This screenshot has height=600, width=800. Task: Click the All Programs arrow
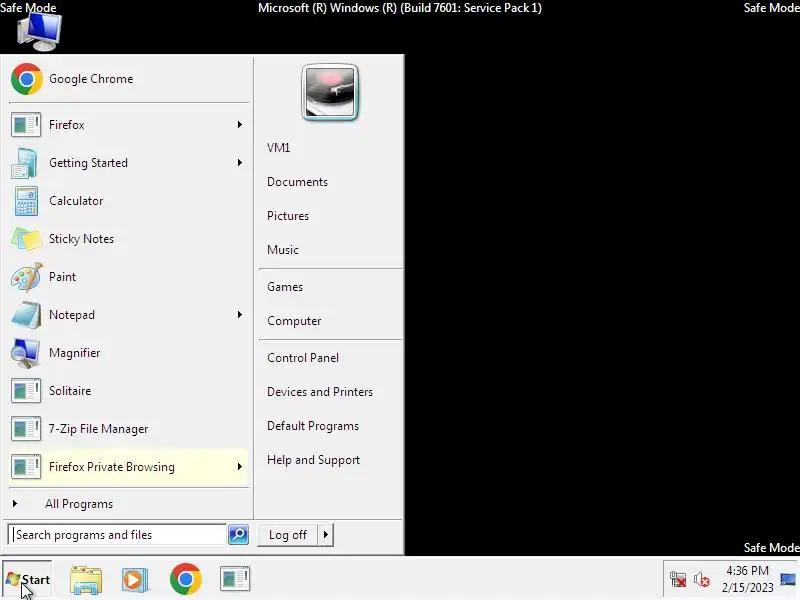click(x=15, y=504)
